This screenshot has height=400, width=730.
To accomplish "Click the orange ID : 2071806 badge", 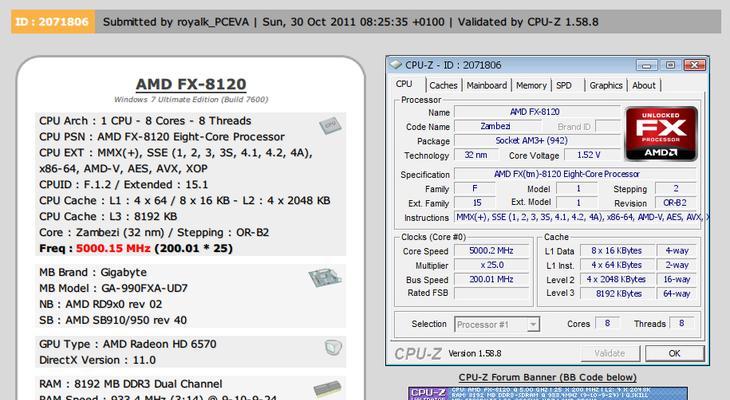I will tap(53, 22).
